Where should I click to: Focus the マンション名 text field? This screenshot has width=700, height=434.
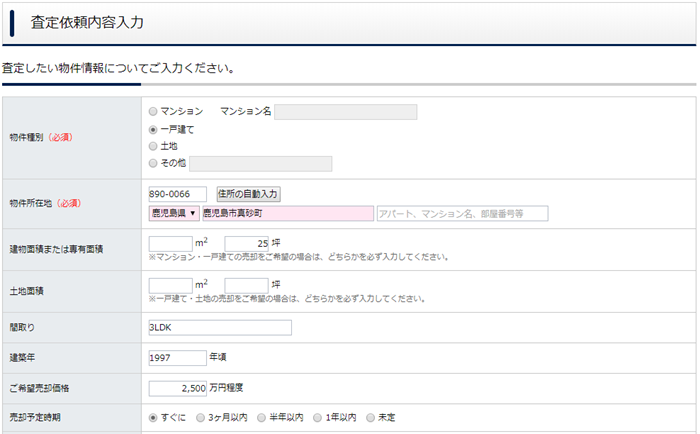346,112
